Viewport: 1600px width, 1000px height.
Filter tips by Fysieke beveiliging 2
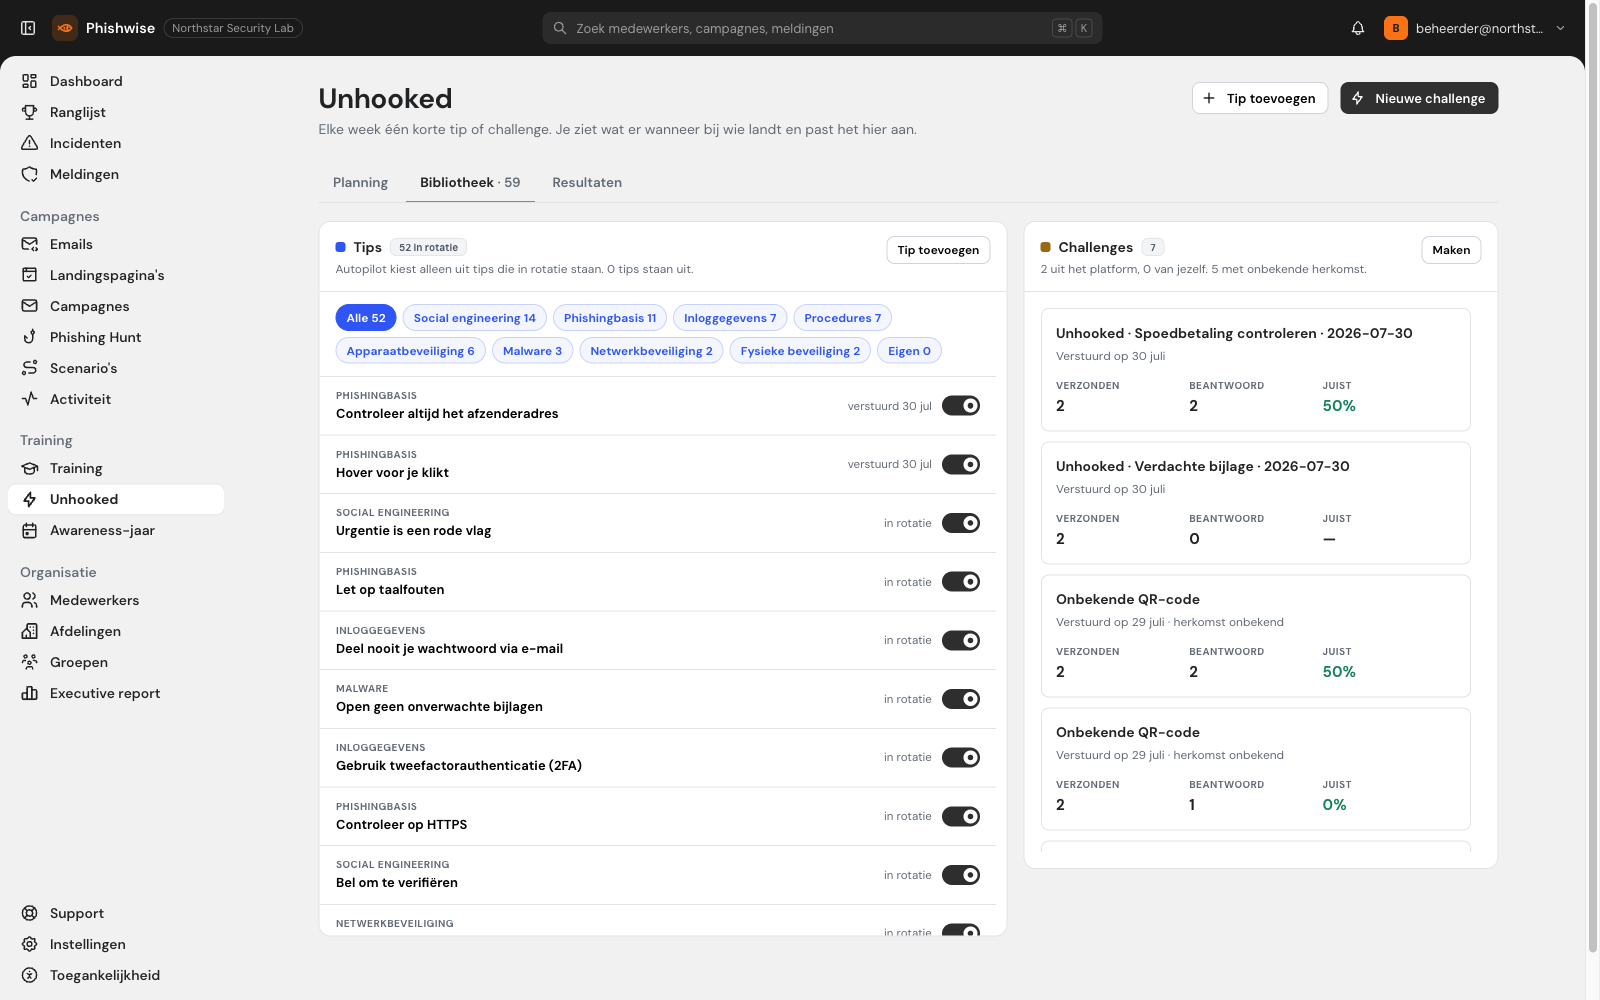[800, 351]
